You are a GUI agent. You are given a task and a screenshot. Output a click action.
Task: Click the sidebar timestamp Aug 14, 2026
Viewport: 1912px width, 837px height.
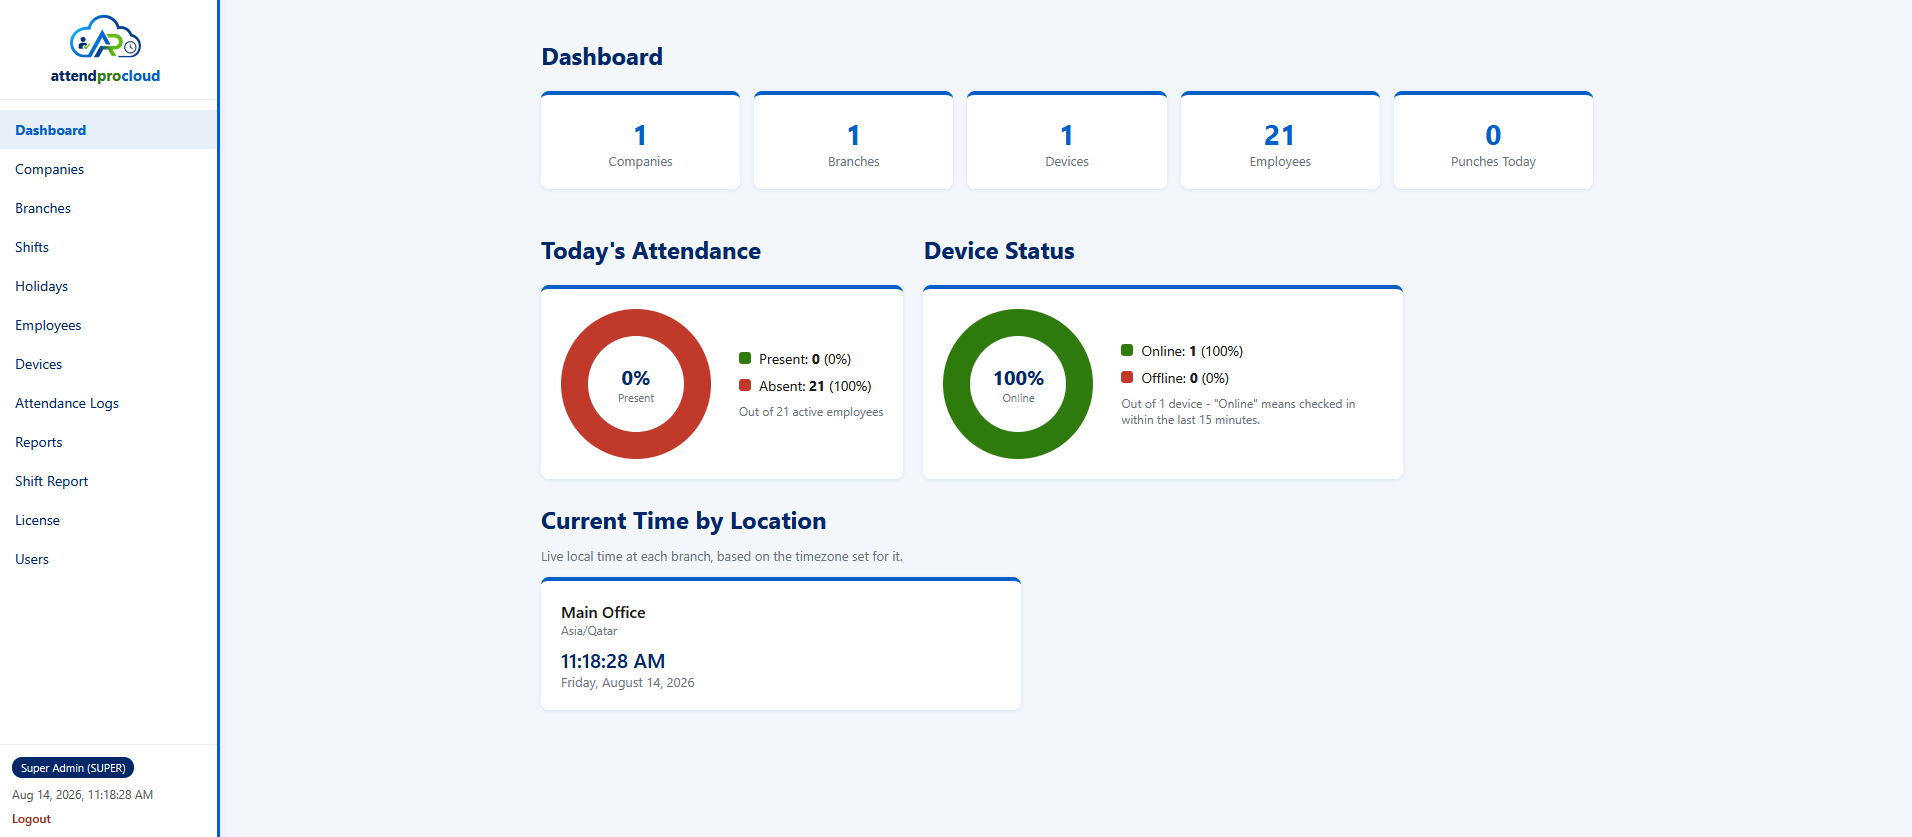(x=82, y=795)
